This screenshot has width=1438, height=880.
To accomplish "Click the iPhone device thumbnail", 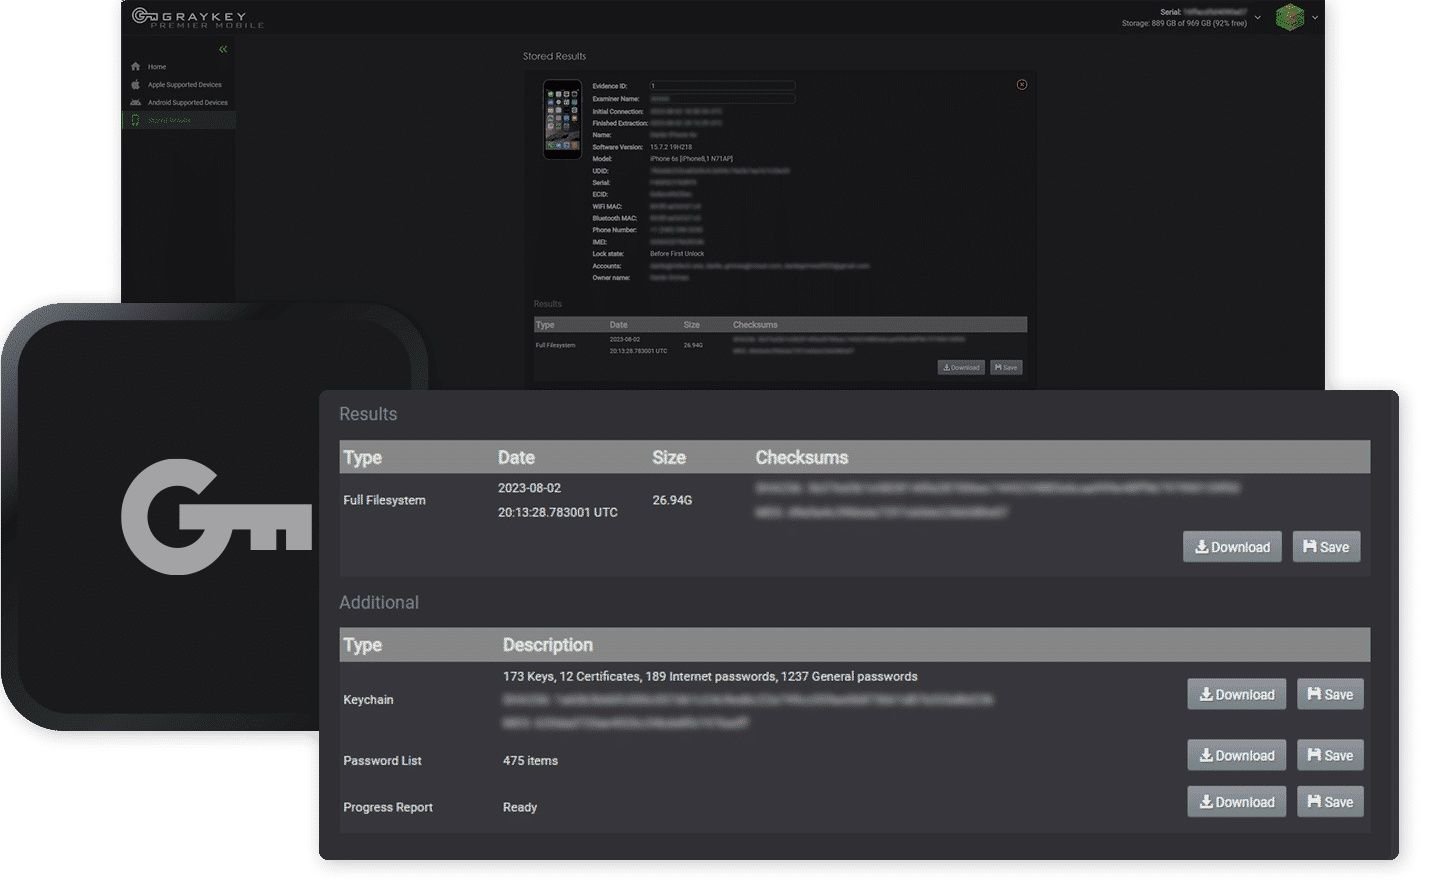I will 562,120.
